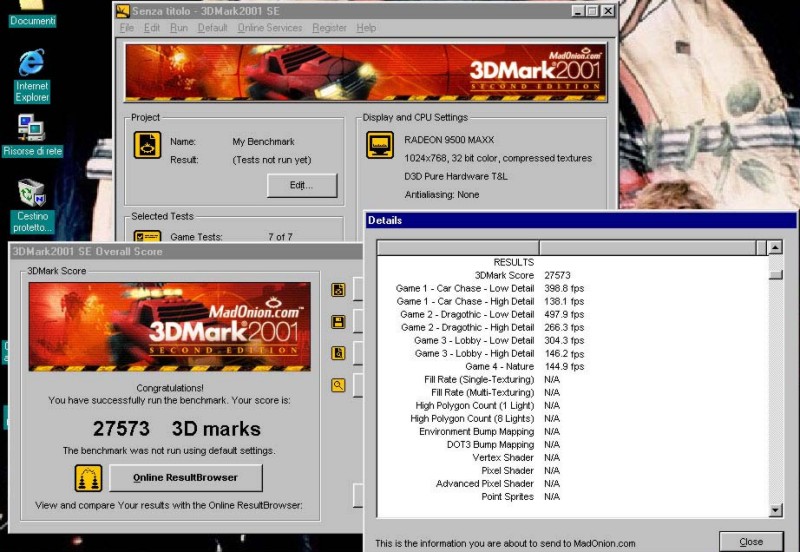800x552 pixels.
Task: Select DOT3 Bump Mapping row
Action: (572, 444)
